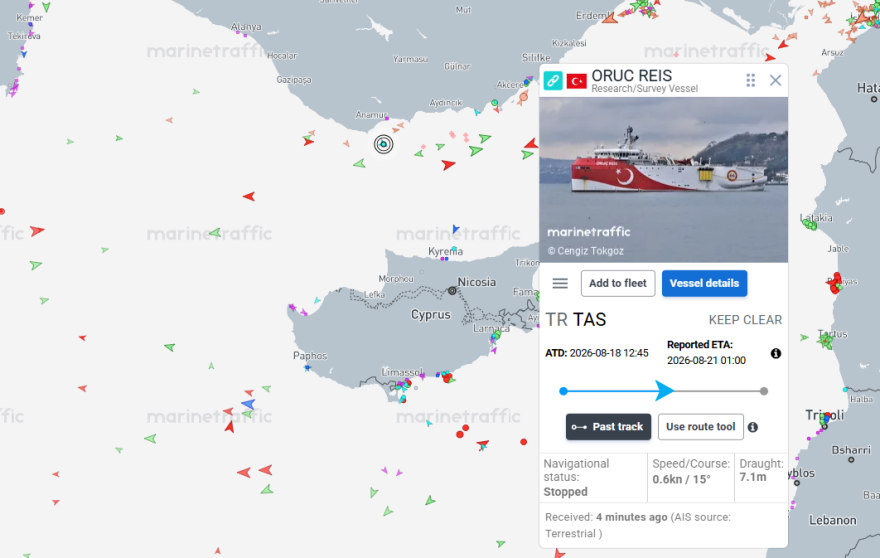880x558 pixels.
Task: Click the Use route tool button
Action: [700, 427]
